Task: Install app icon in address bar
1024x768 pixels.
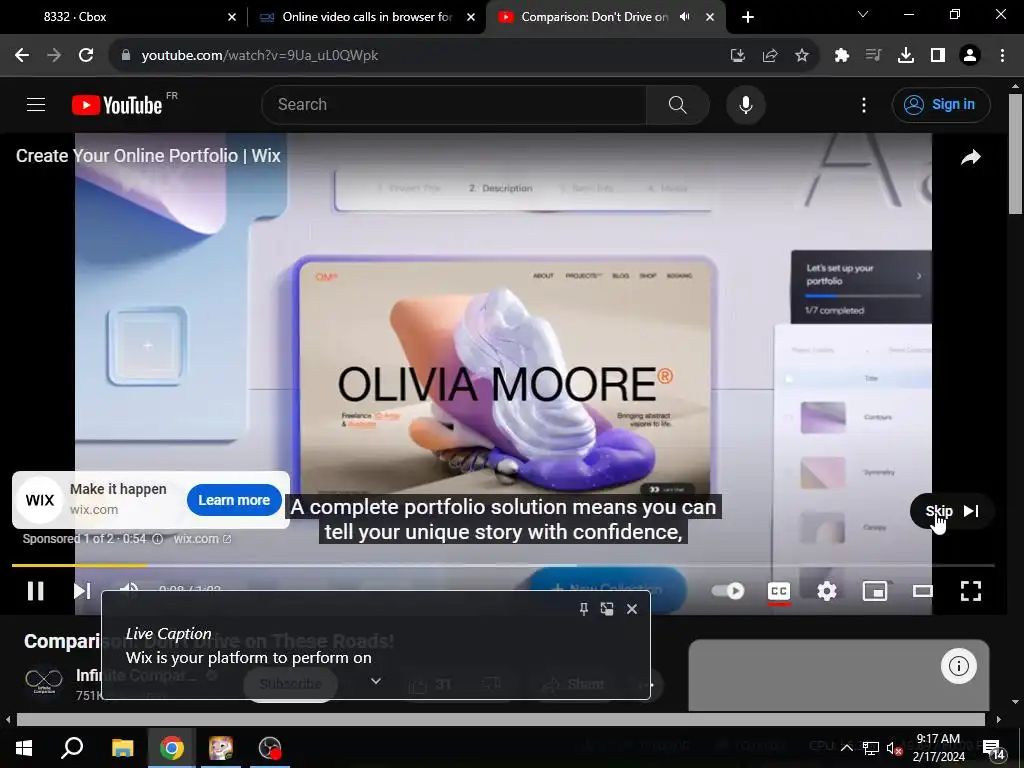Action: click(x=737, y=56)
